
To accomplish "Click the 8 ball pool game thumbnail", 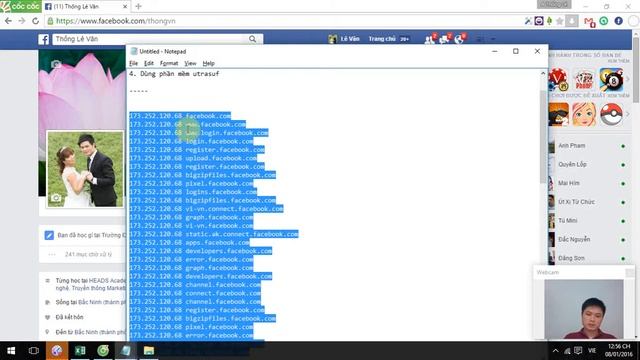I will pos(611,79).
